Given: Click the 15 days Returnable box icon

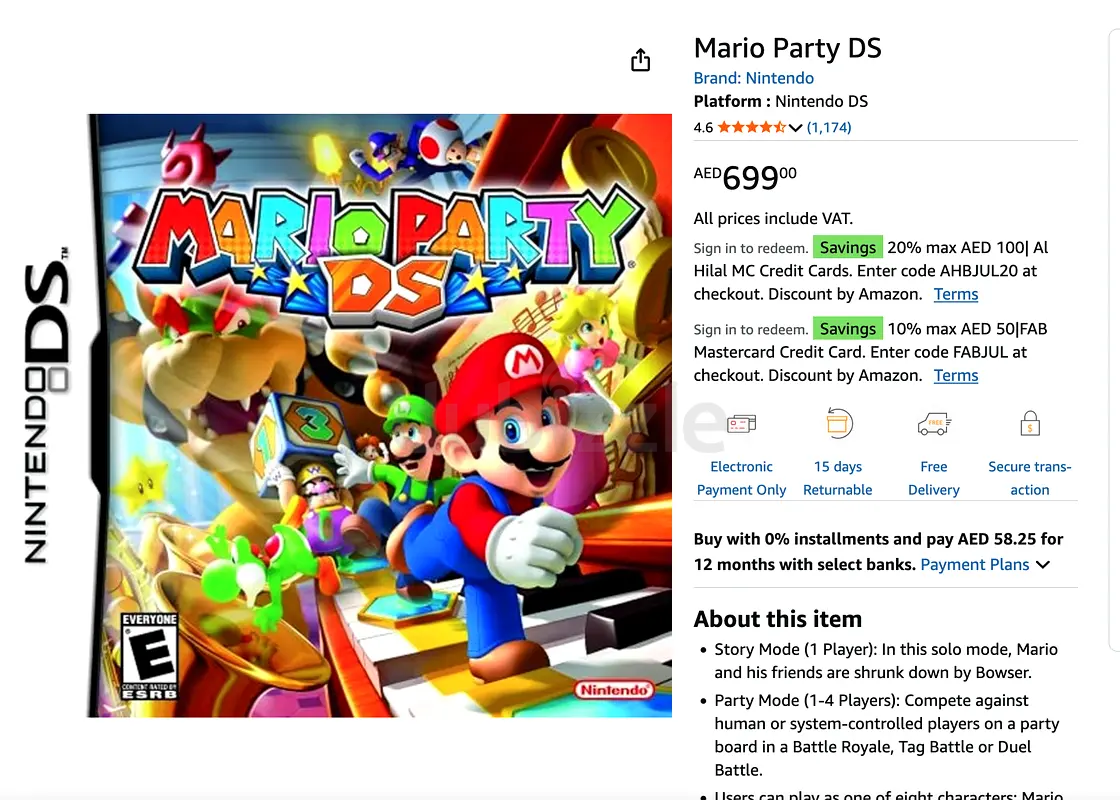Looking at the screenshot, I should (x=838, y=423).
